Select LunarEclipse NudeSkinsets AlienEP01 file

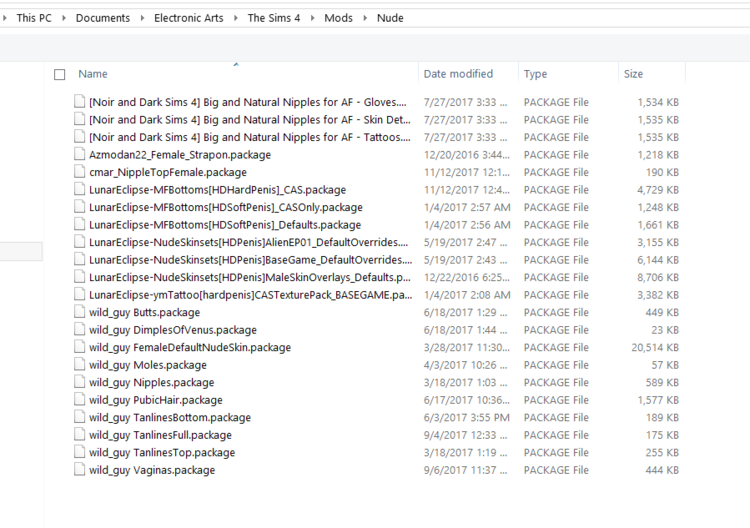click(248, 242)
